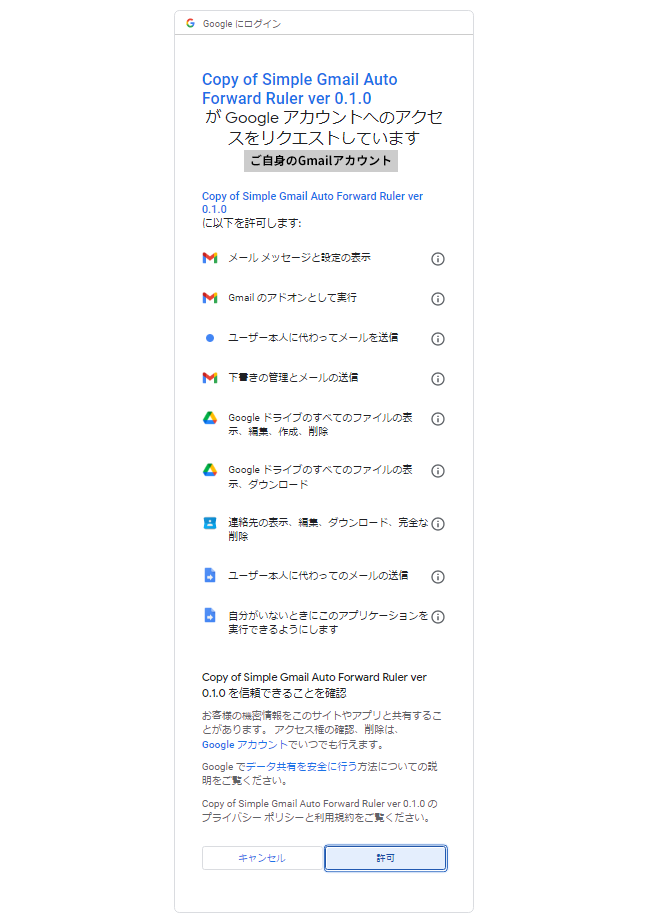Click the text に以下を許可します:

click(x=251, y=223)
